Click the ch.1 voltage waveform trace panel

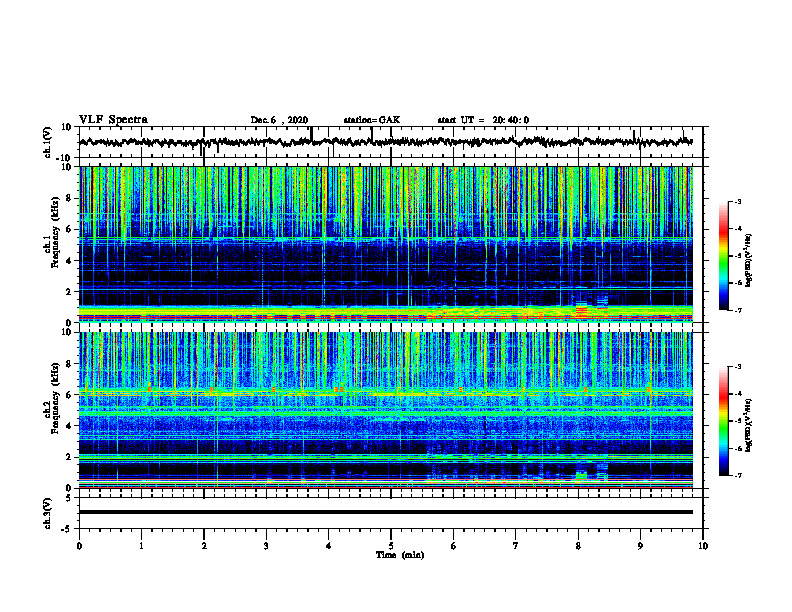pos(391,142)
